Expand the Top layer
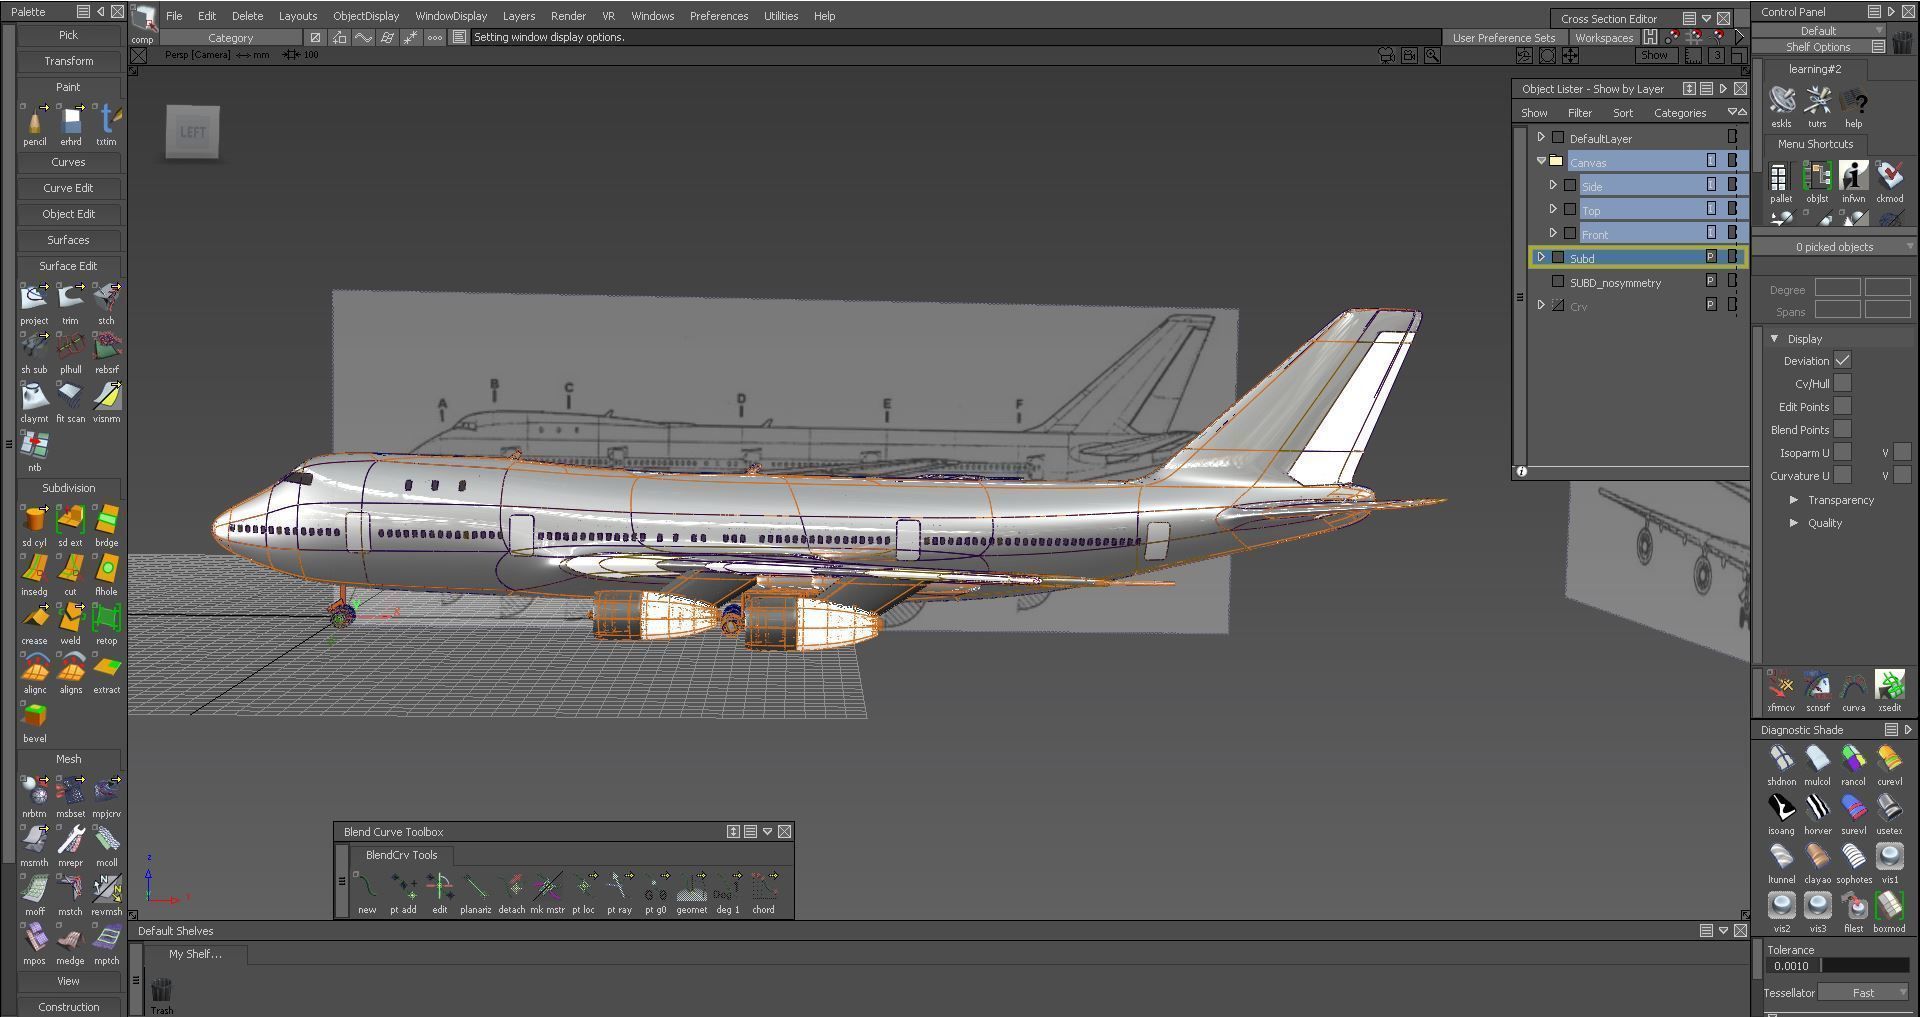 click(x=1553, y=209)
